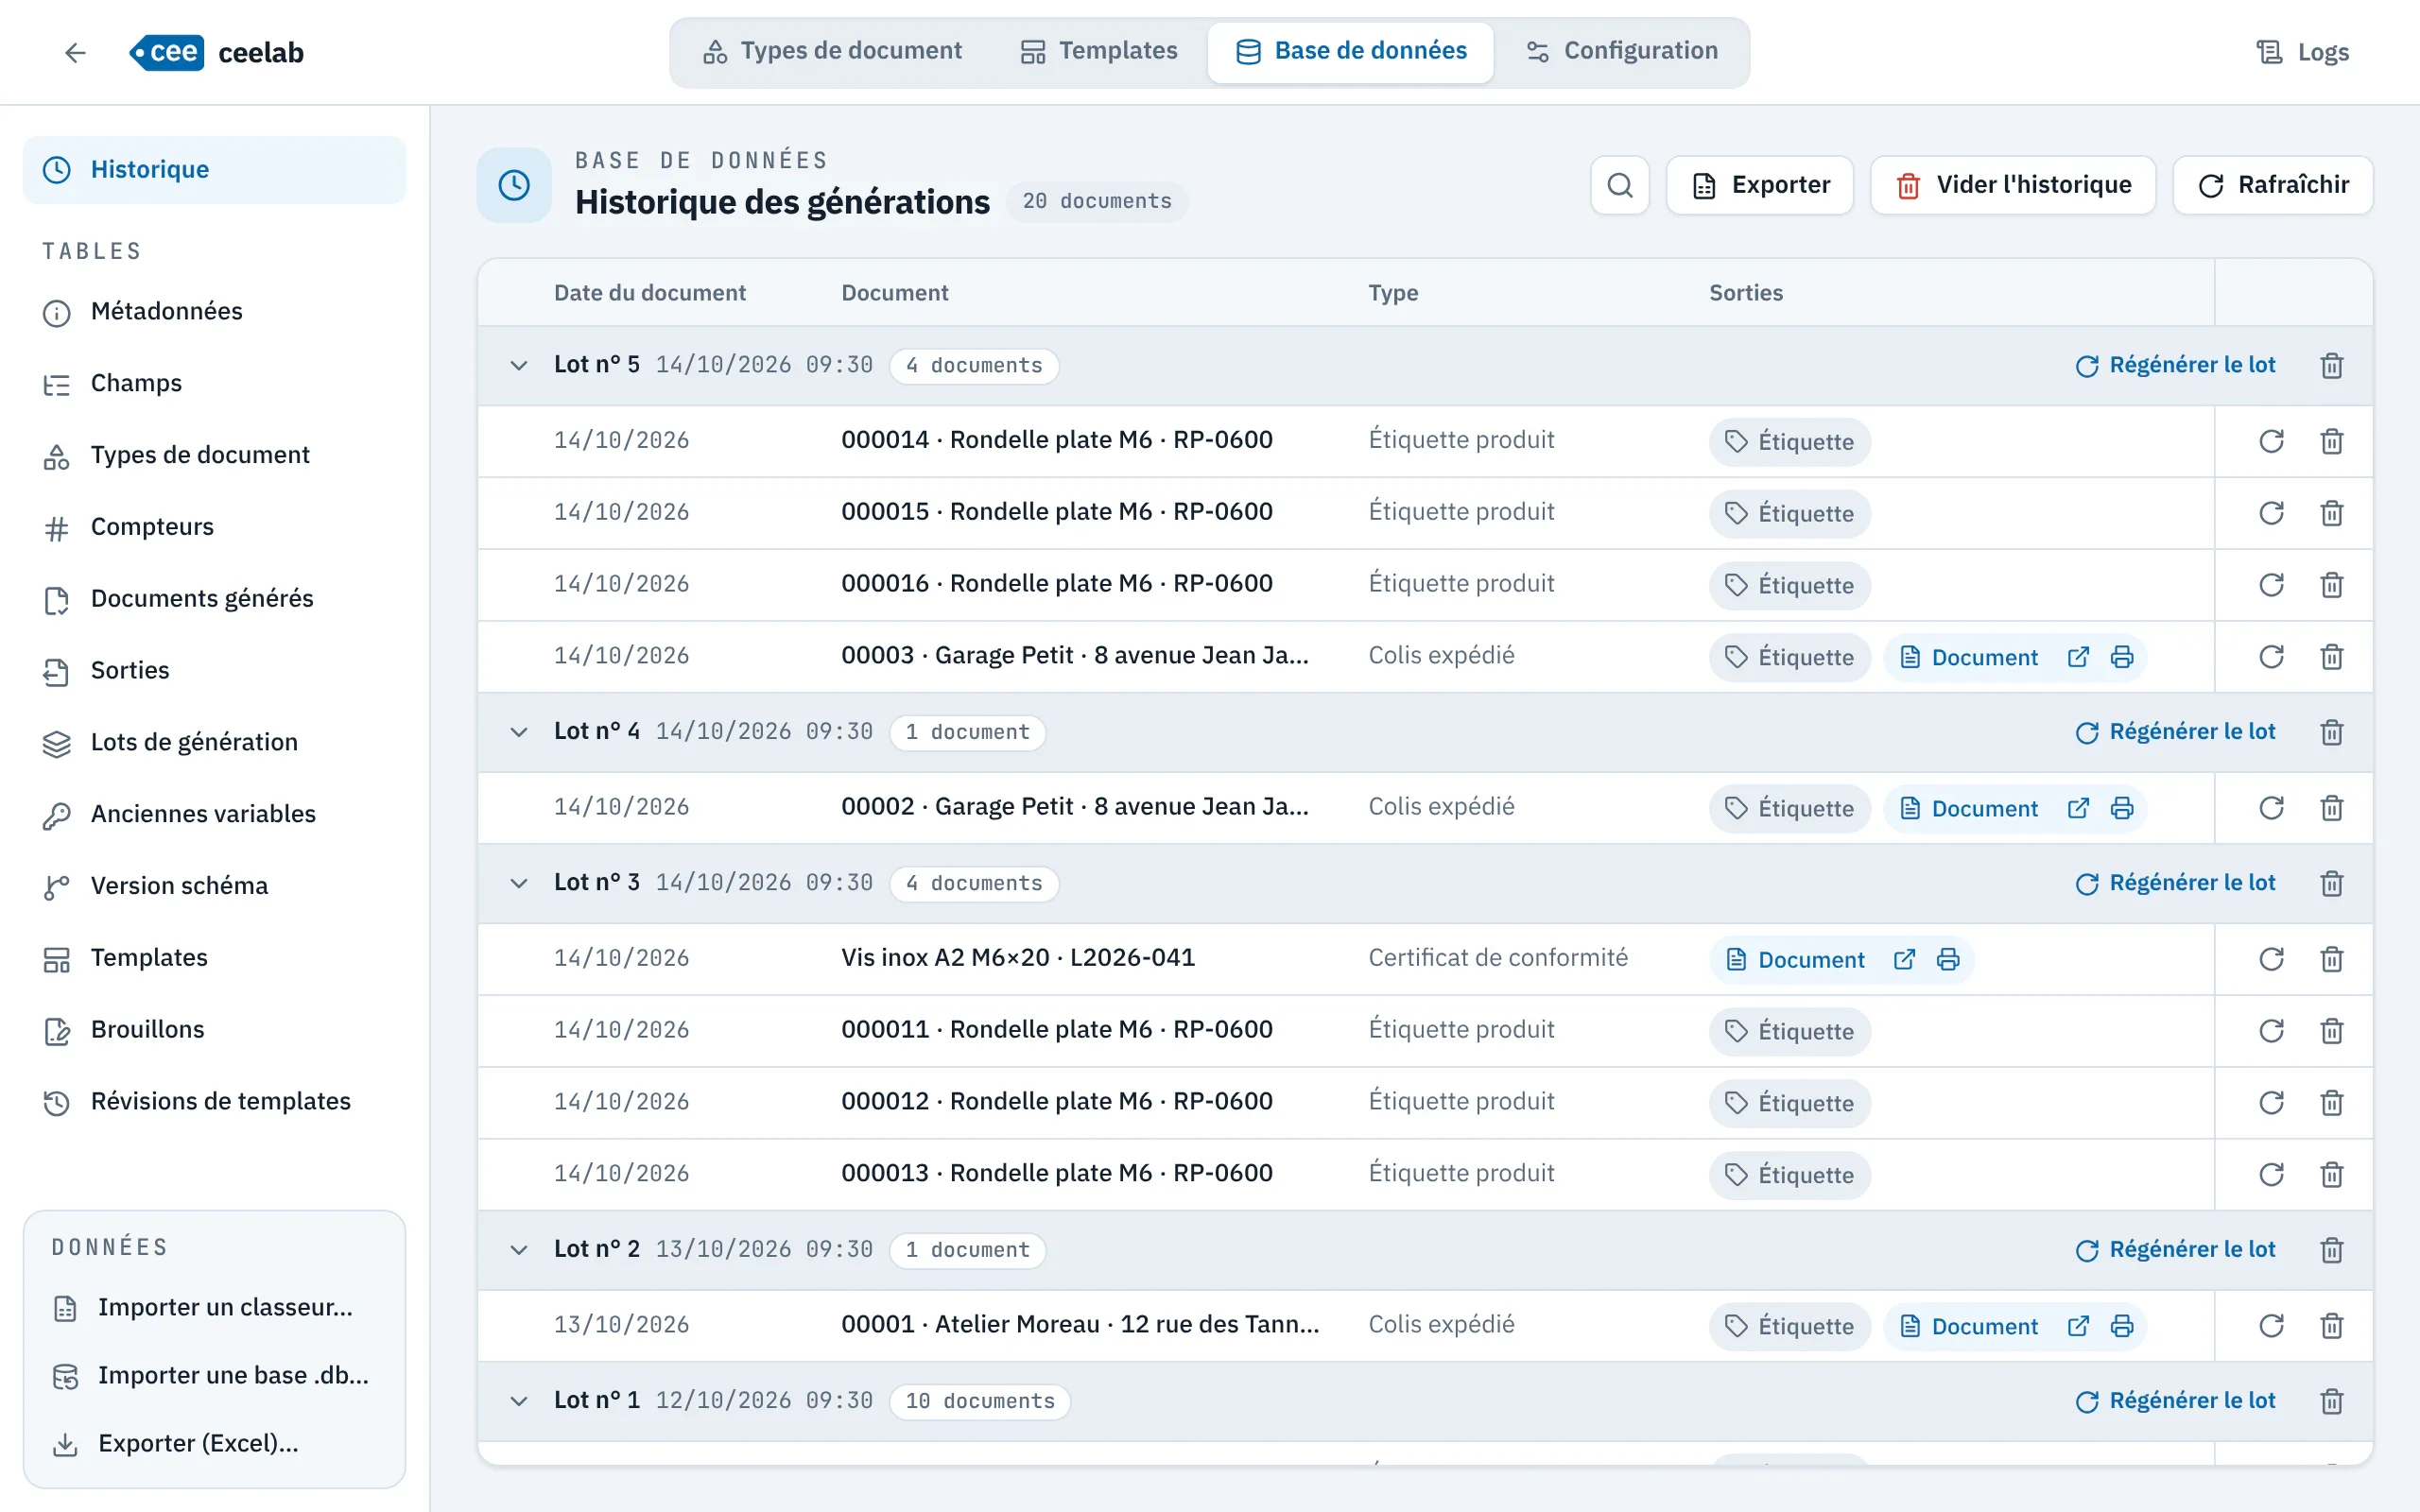Click the Rafraîchir button

[2273, 185]
